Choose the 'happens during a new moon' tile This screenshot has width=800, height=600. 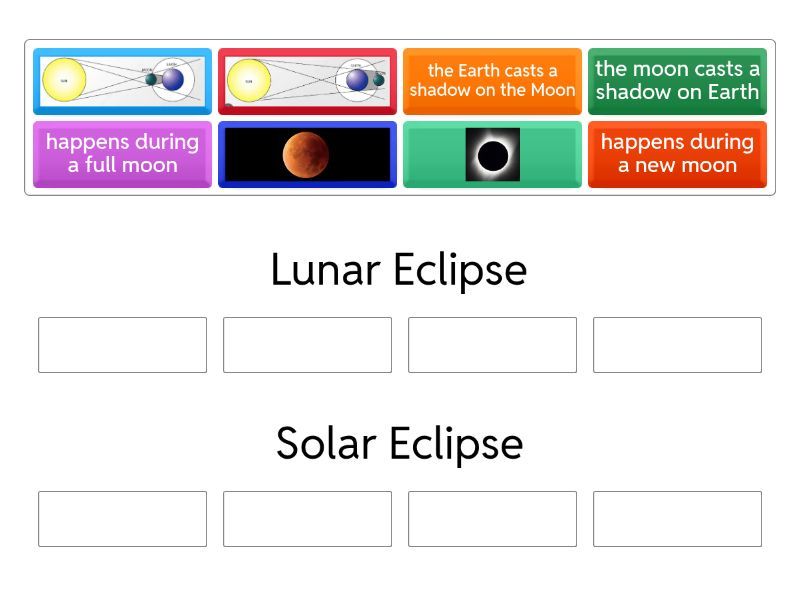pos(677,154)
